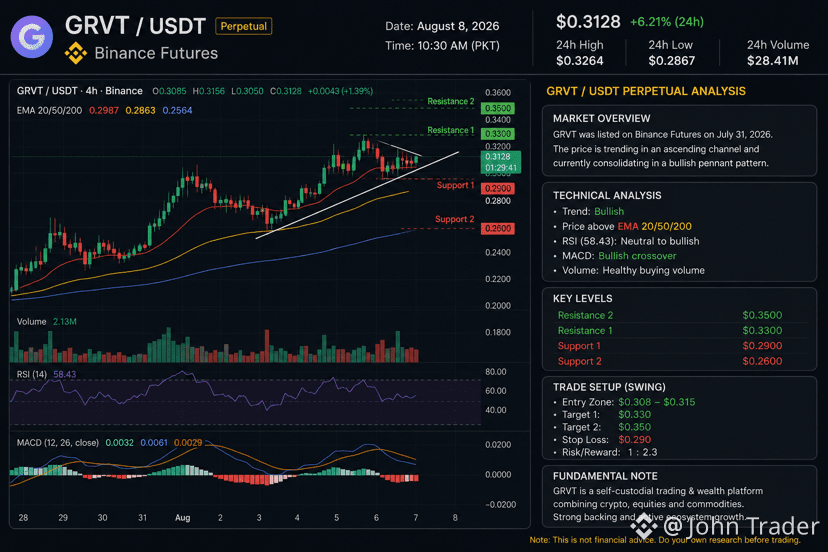The image size is (828, 552).
Task: Click the Target 2 $0.350 line
Action: pos(601,427)
